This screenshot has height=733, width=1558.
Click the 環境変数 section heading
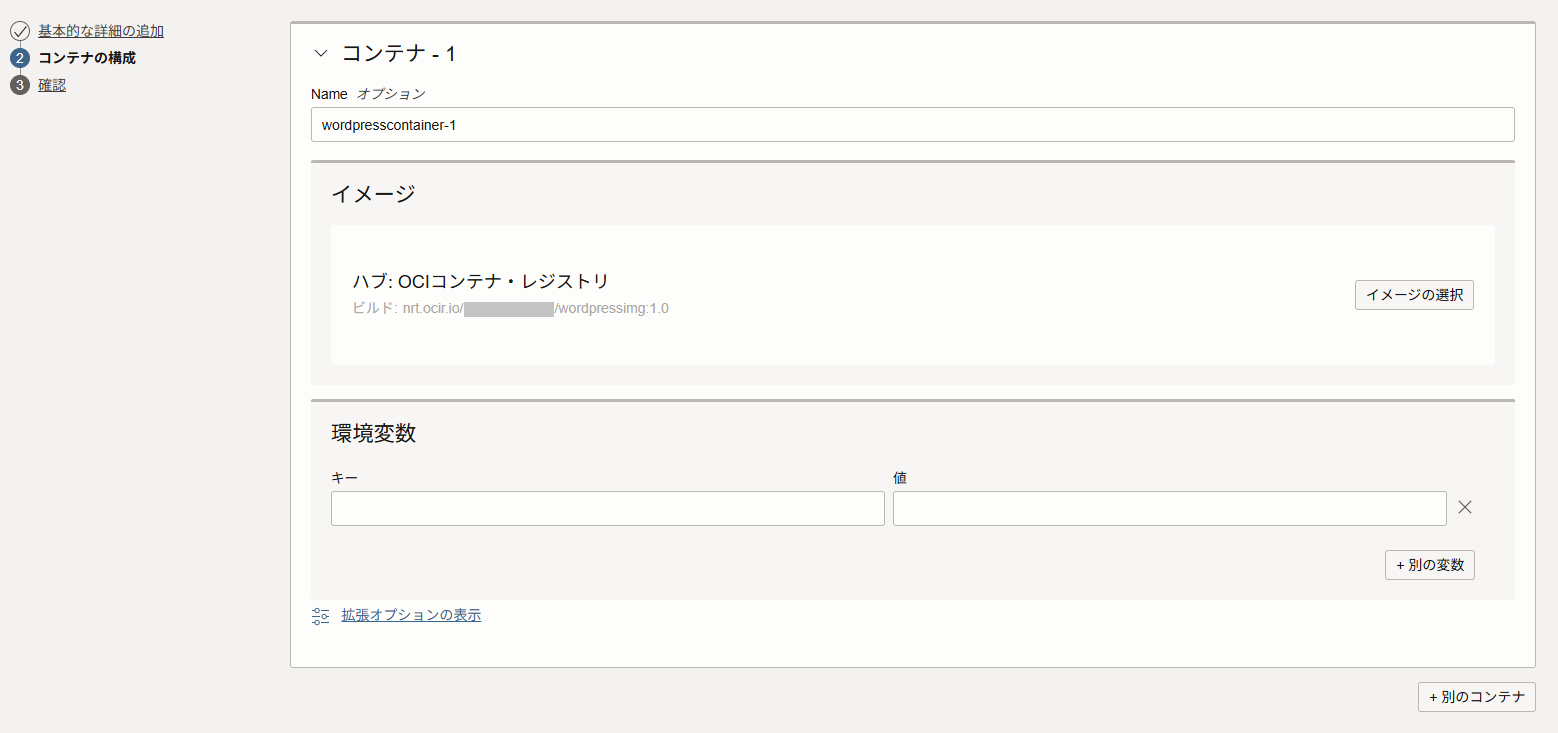coord(374,434)
